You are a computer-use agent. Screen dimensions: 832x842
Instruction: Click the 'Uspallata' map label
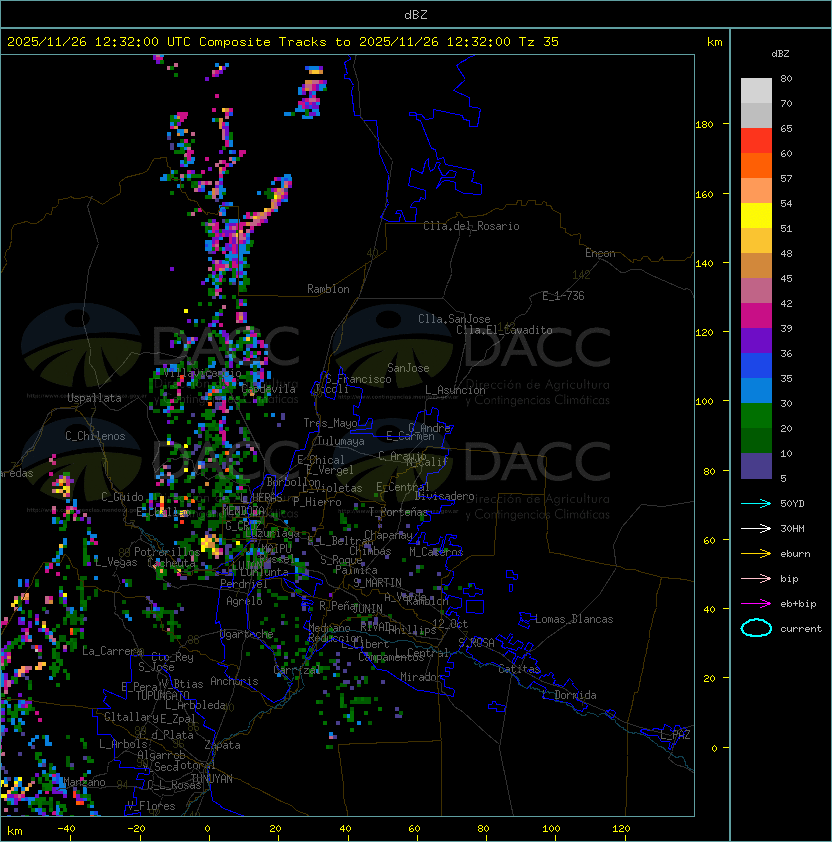pyautogui.click(x=95, y=398)
